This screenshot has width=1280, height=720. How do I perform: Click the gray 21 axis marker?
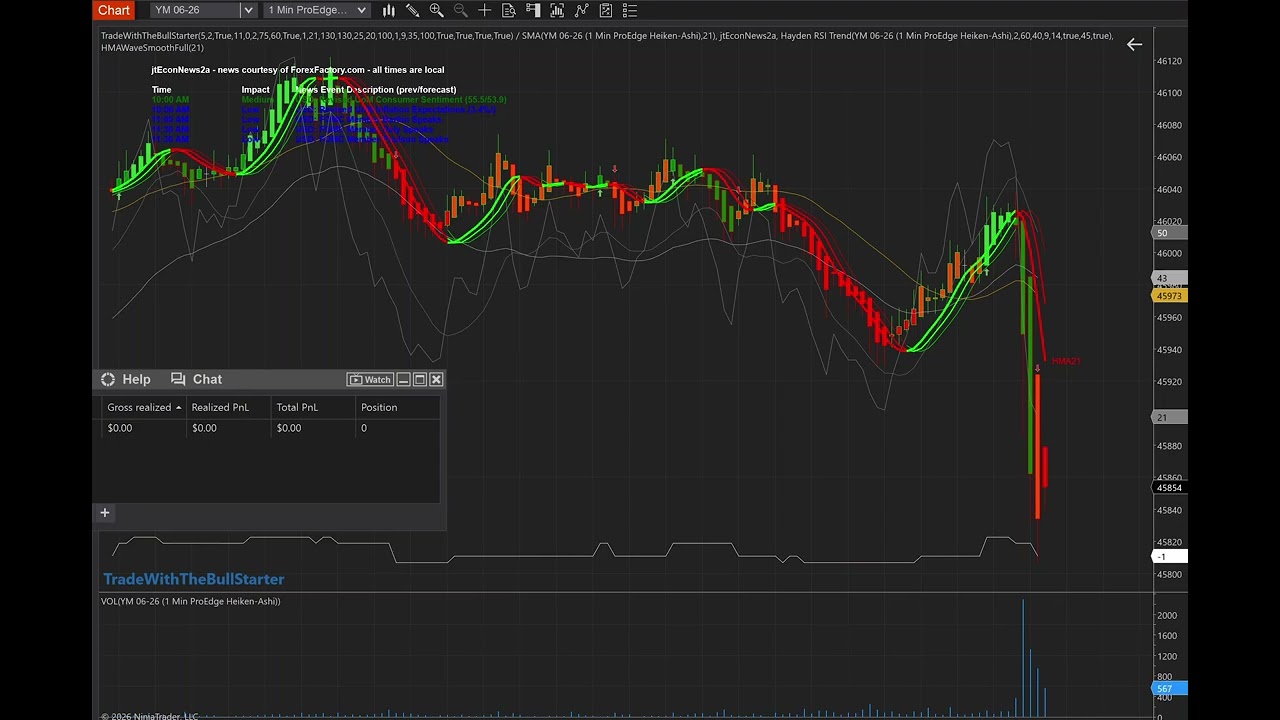(x=1169, y=417)
